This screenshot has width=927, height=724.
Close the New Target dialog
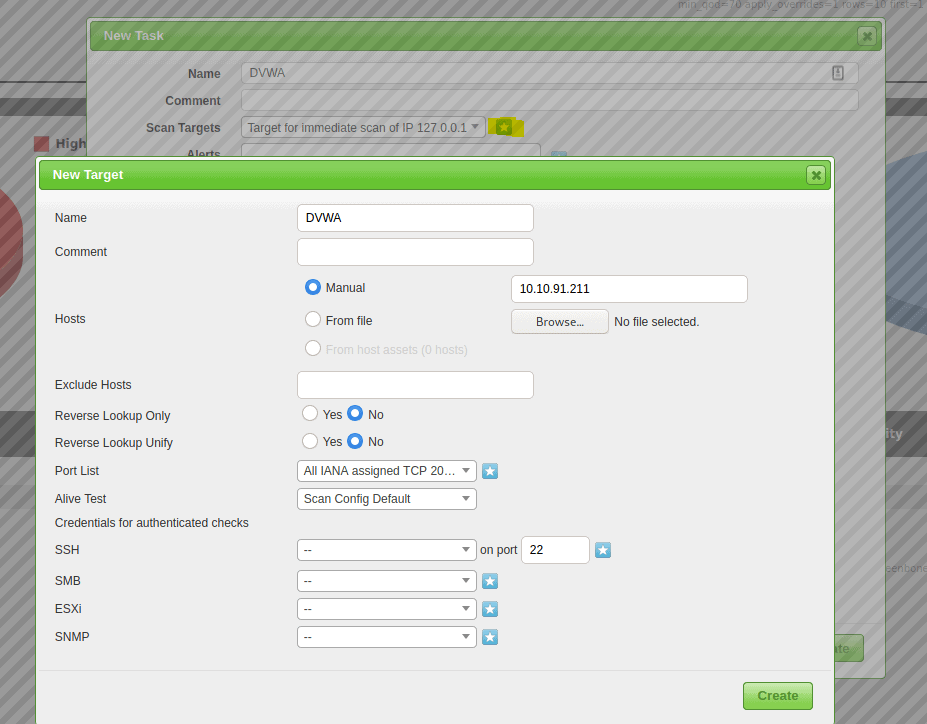tap(816, 175)
